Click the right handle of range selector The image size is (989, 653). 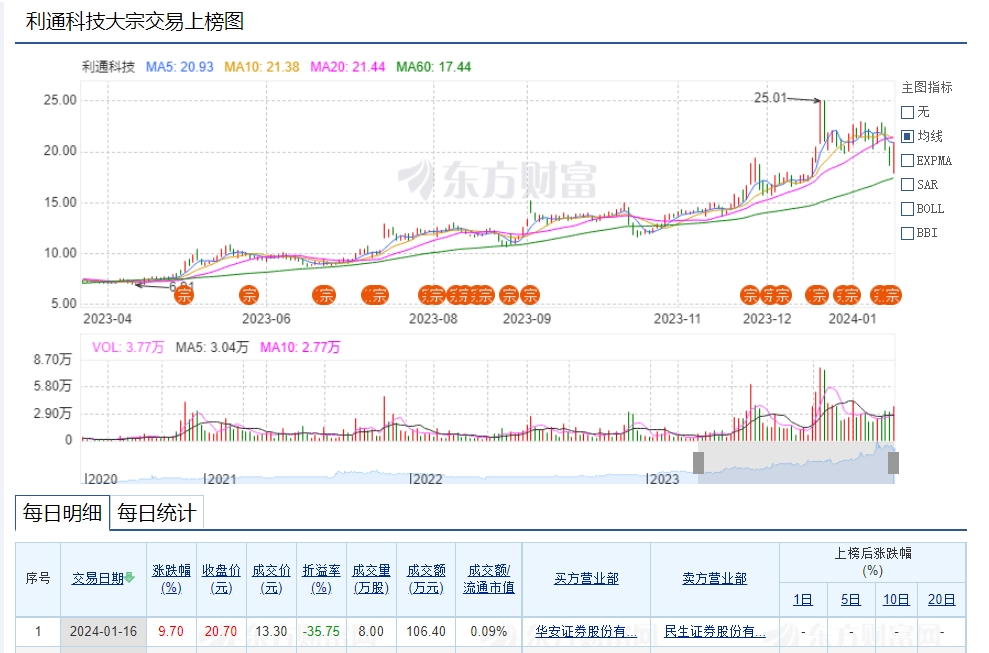coord(893,462)
